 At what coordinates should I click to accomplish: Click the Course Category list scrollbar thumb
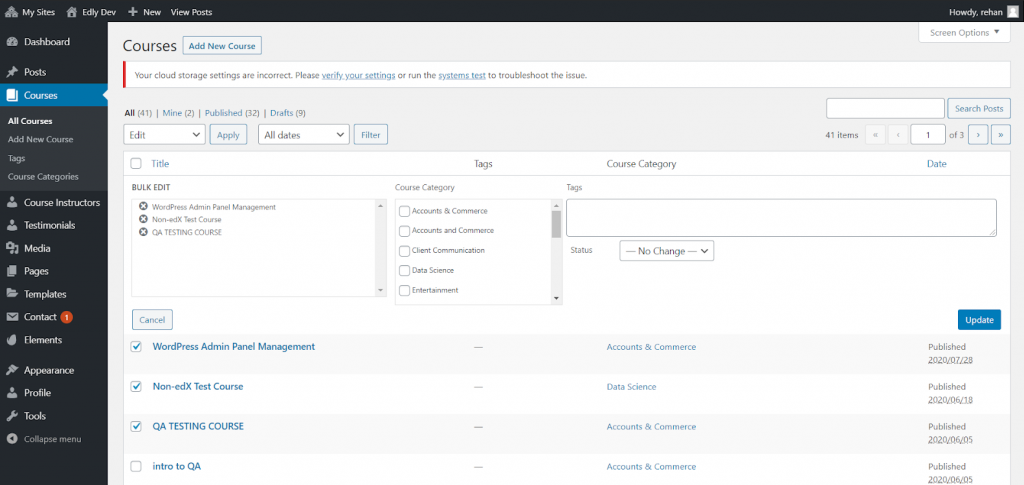[x=556, y=224]
